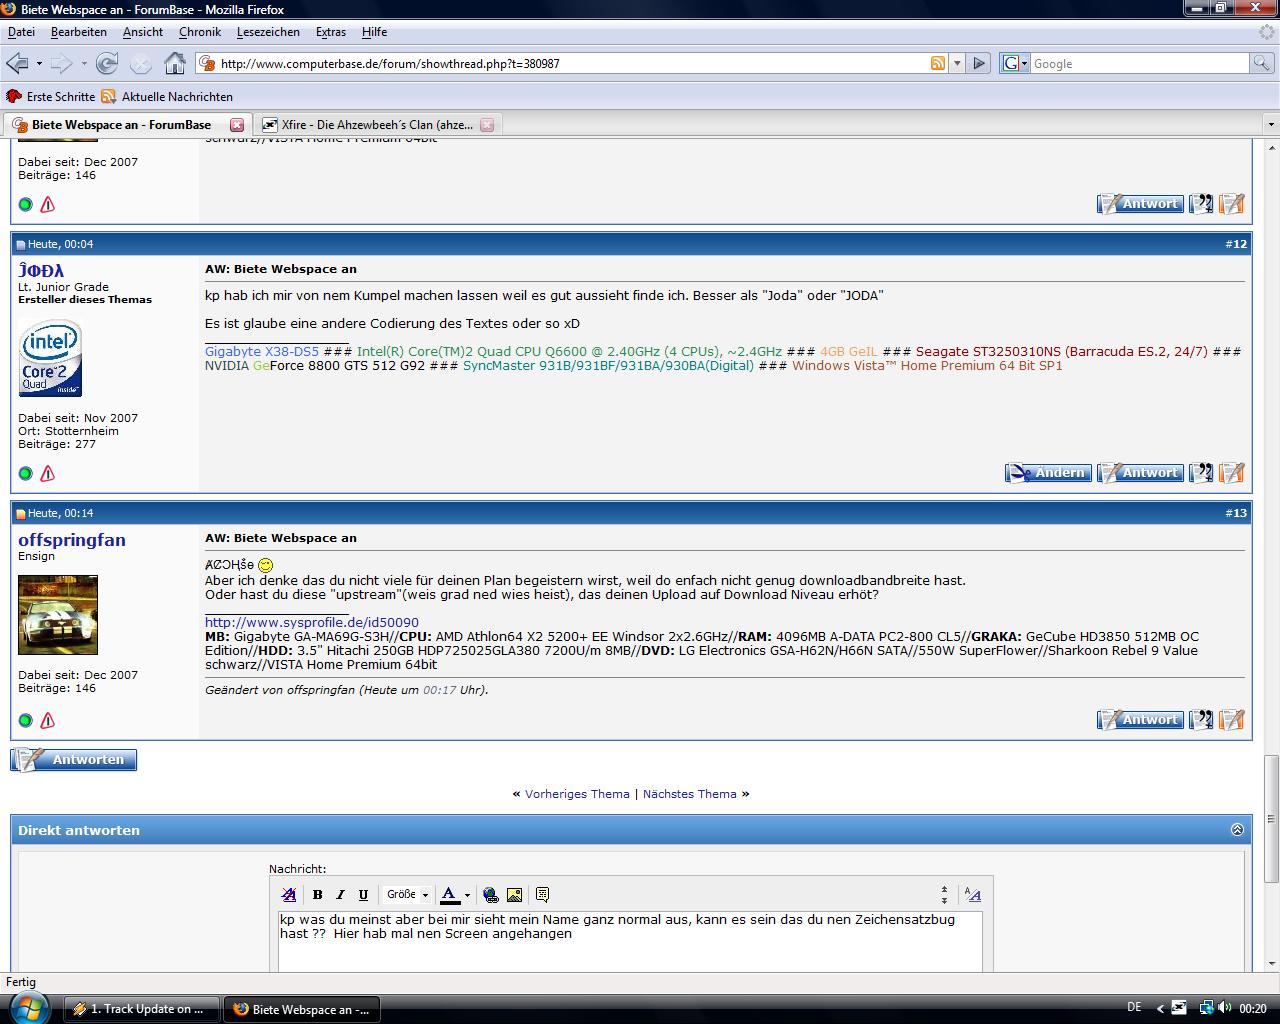Close the Xfire tab

click(x=487, y=125)
